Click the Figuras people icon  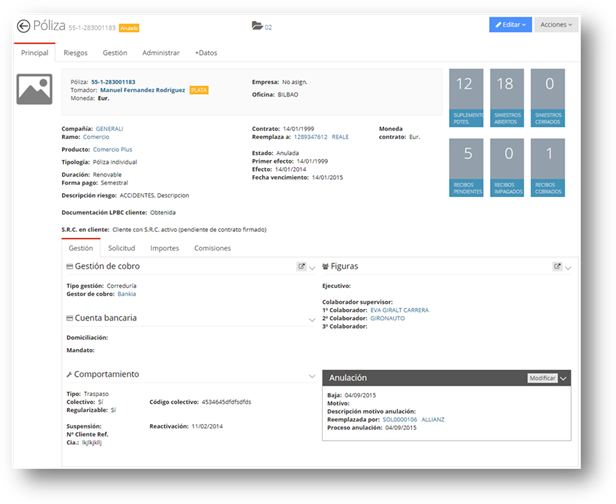pos(325,266)
